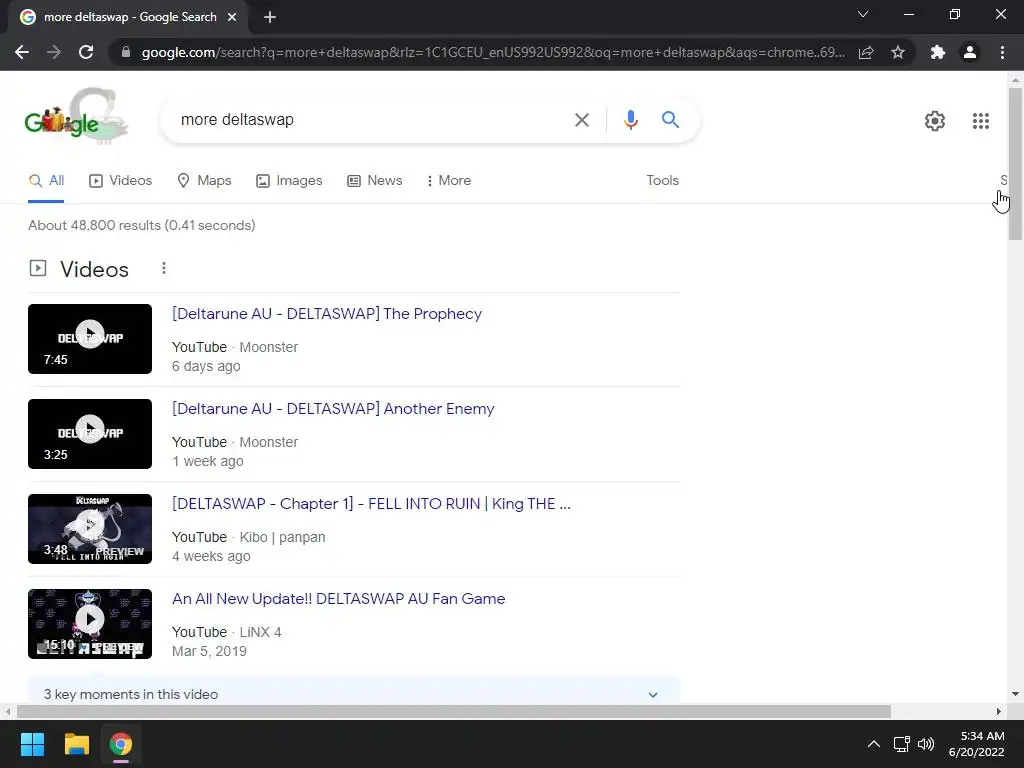Screen dimensions: 1024x768
Task: Click the browser back arrow
Action: pyautogui.click(x=22, y=52)
